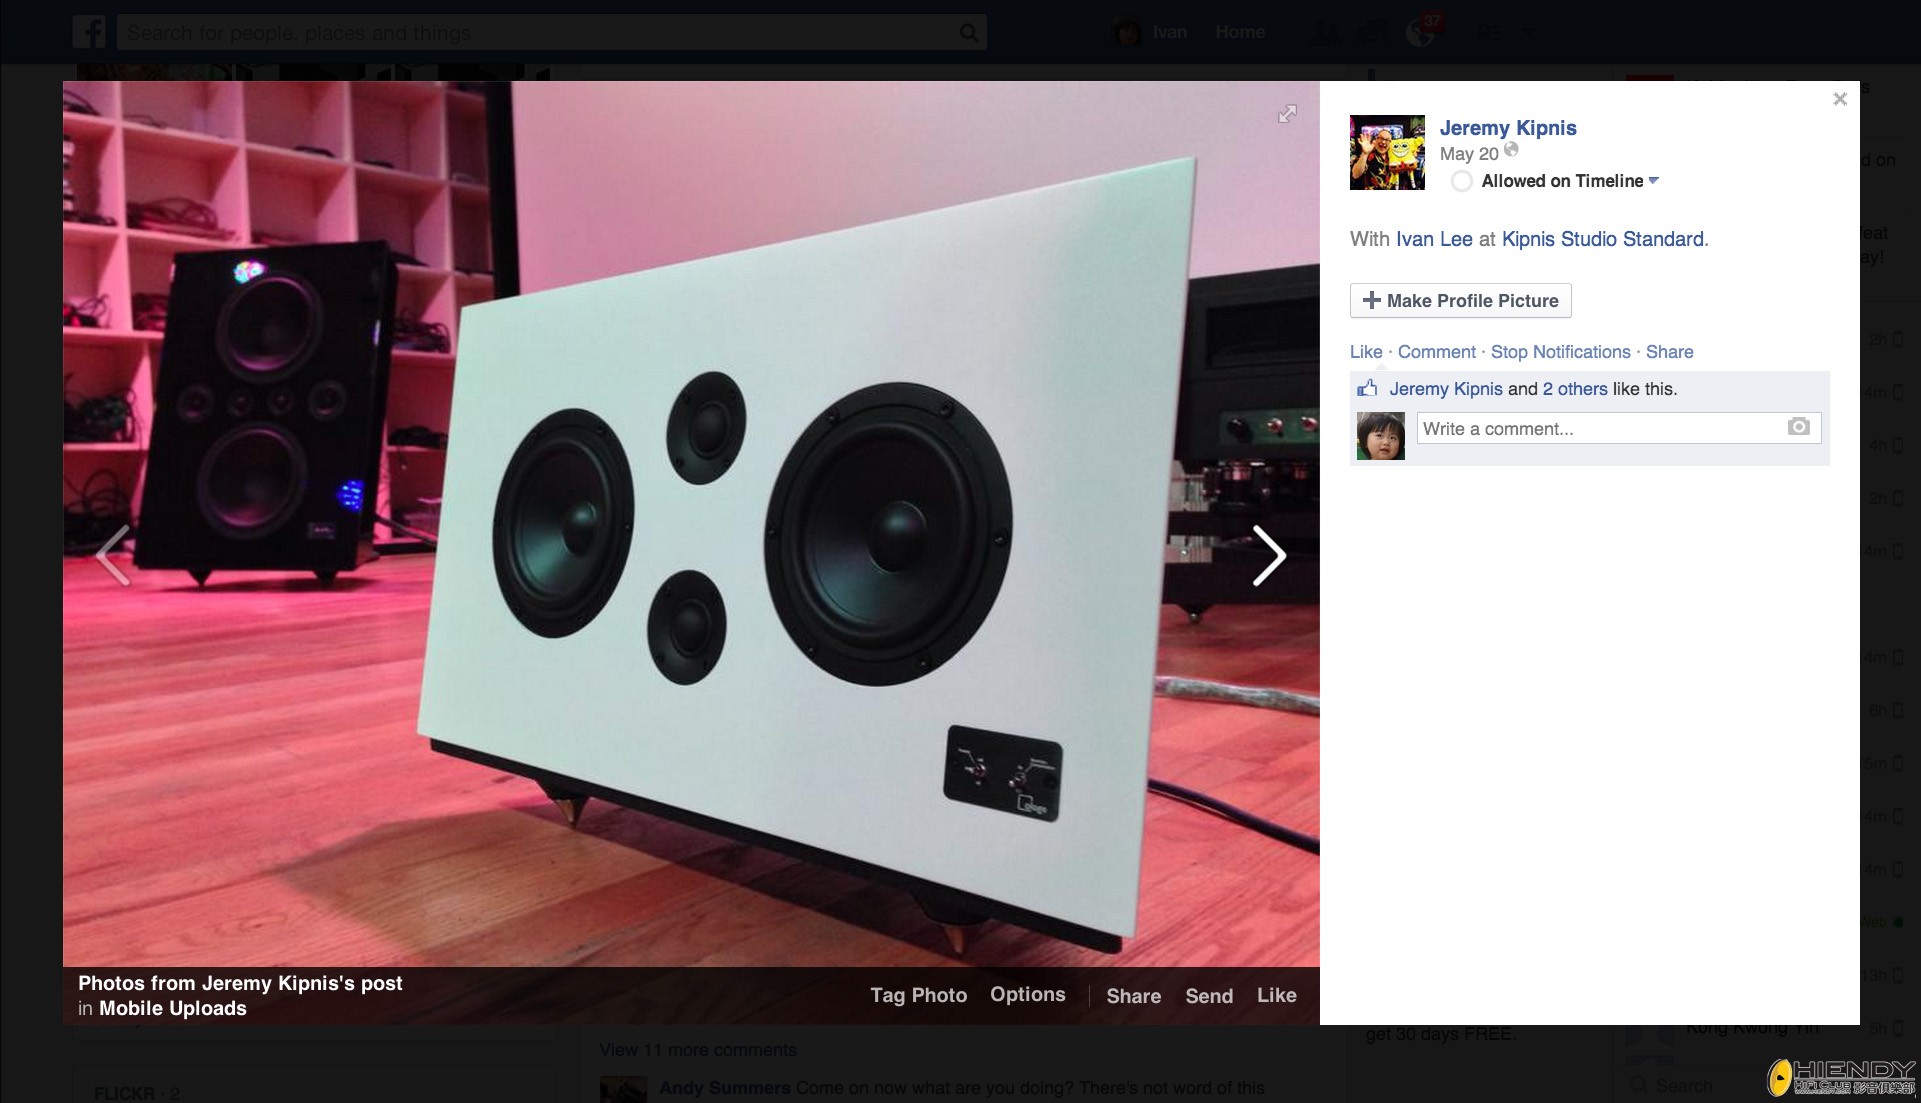Click Make Profile Picture button

(1460, 301)
